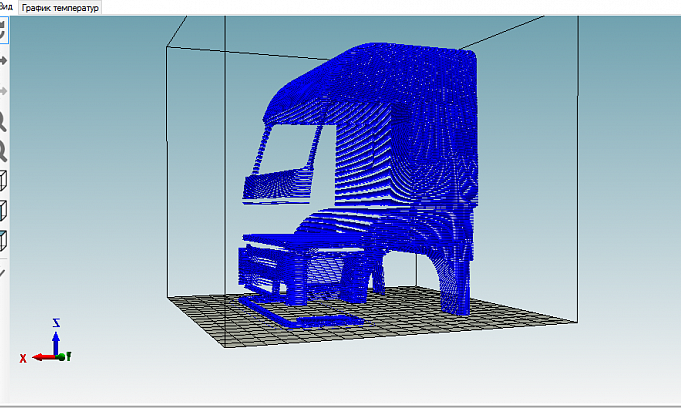
Task: Click the dark right-arrow toolbar icon
Action: (x=3, y=60)
